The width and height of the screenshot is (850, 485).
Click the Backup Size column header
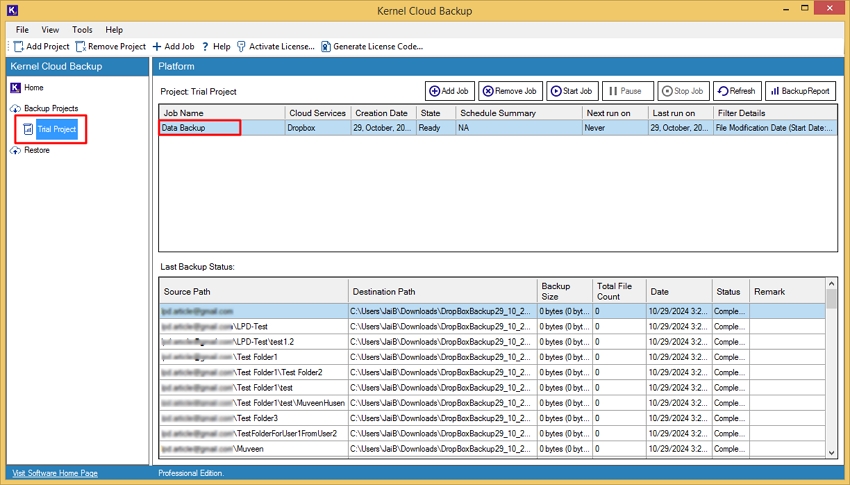[565, 292]
